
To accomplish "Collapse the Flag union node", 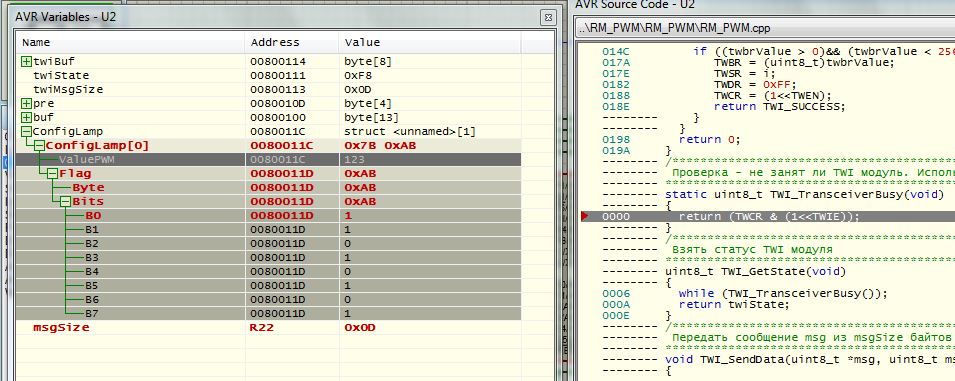I will click(x=52, y=173).
